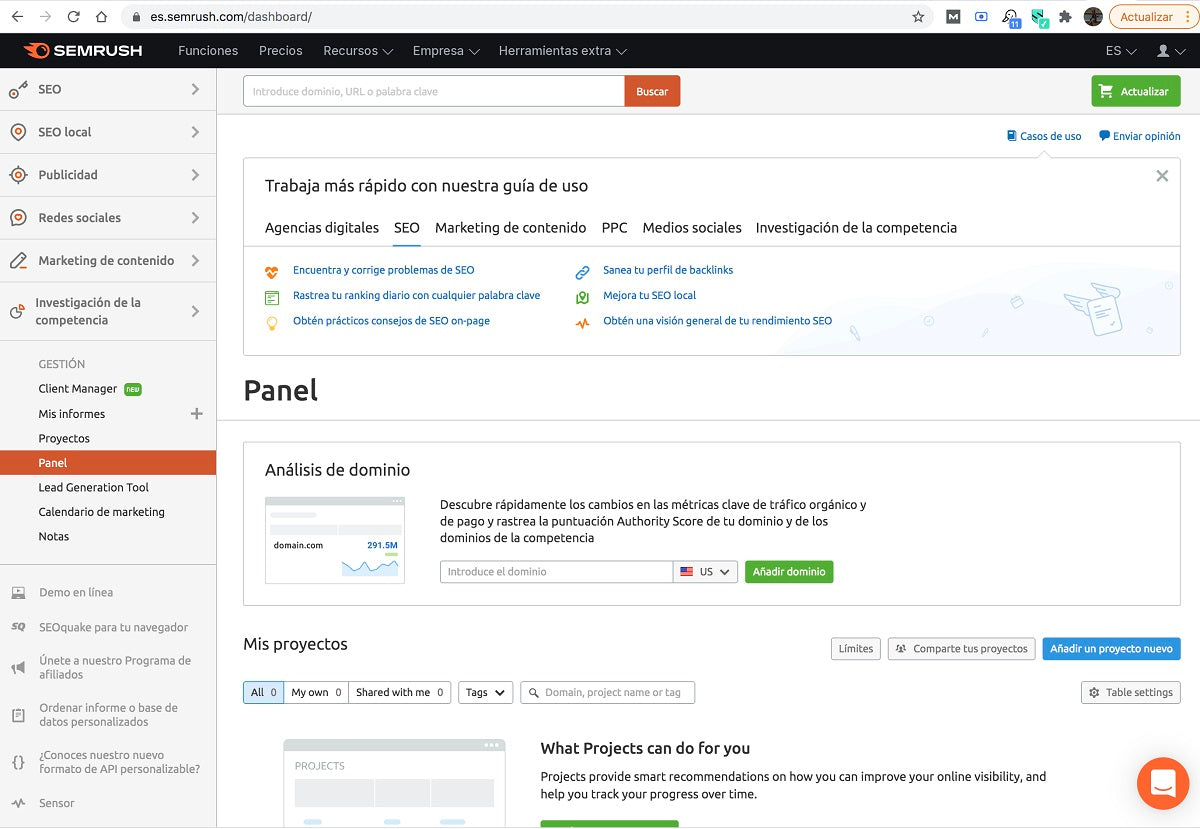Open link Mejora tu SEO local
Screen dimensions: 1200x829
tap(649, 296)
